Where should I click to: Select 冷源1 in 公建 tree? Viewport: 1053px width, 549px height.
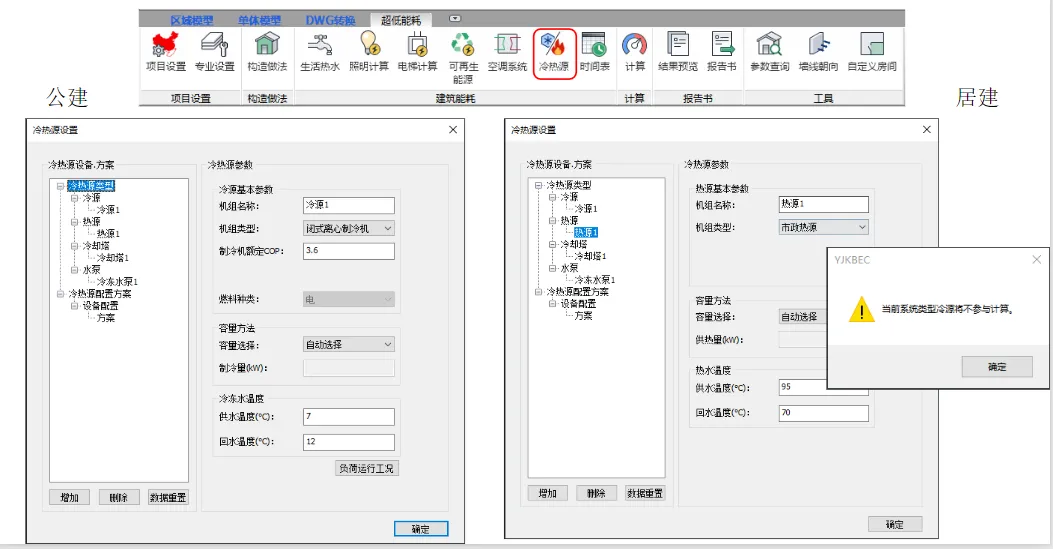[x=108, y=210]
